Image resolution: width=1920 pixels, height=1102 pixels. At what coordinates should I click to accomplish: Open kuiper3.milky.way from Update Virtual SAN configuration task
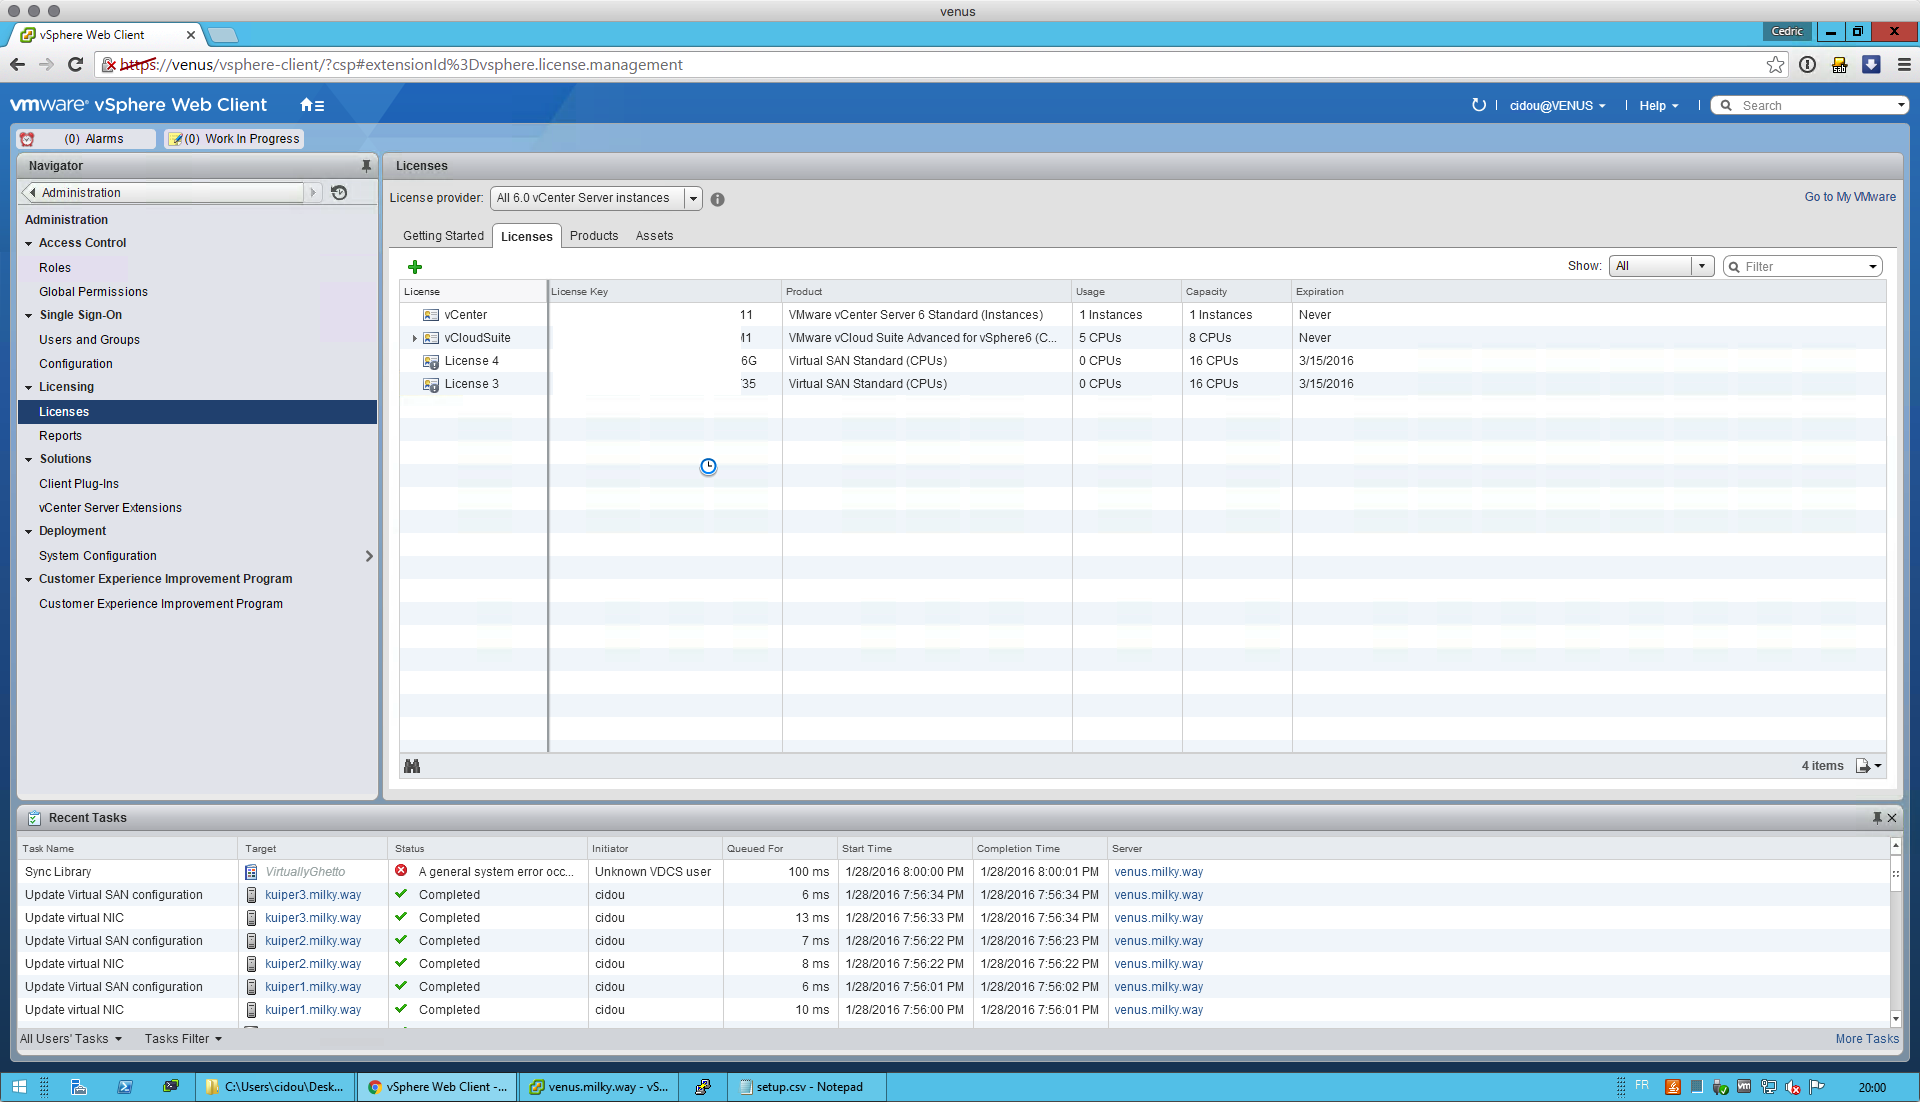tap(313, 895)
